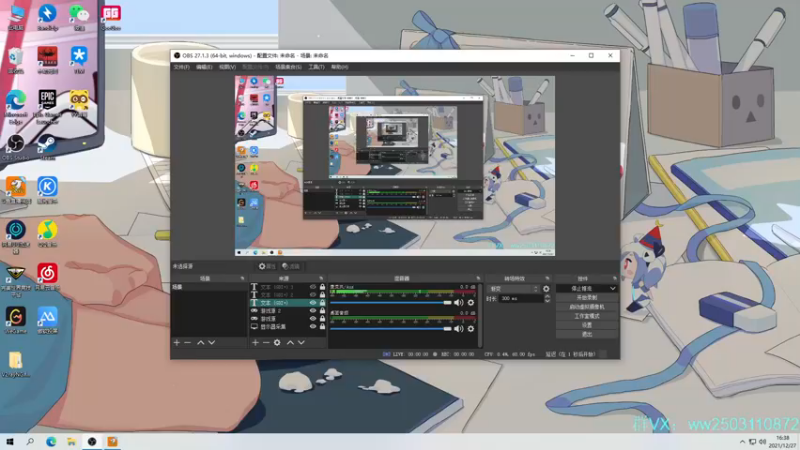Remove scene with minus icon

[187, 342]
